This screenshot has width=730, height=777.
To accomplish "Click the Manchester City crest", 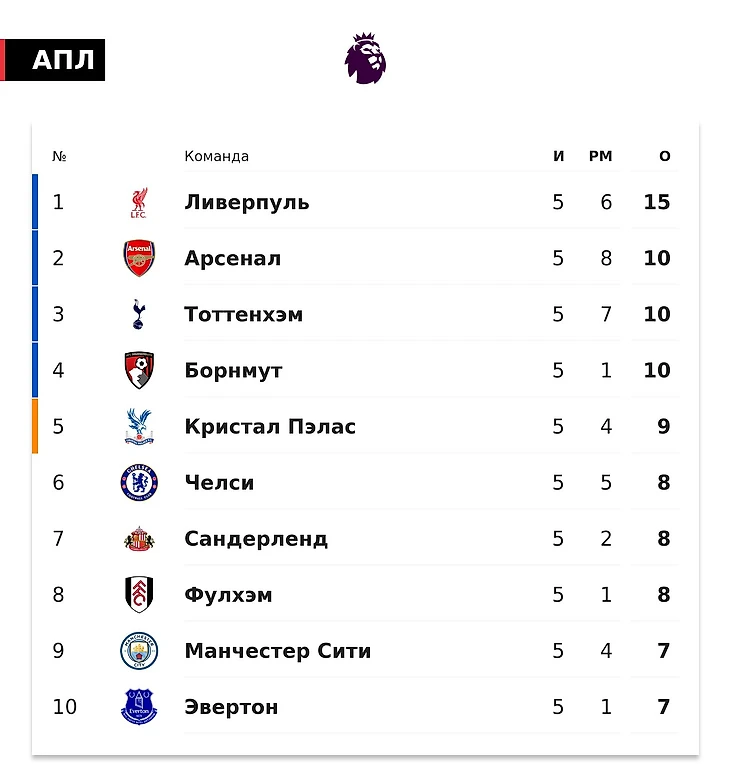I will tap(139, 651).
